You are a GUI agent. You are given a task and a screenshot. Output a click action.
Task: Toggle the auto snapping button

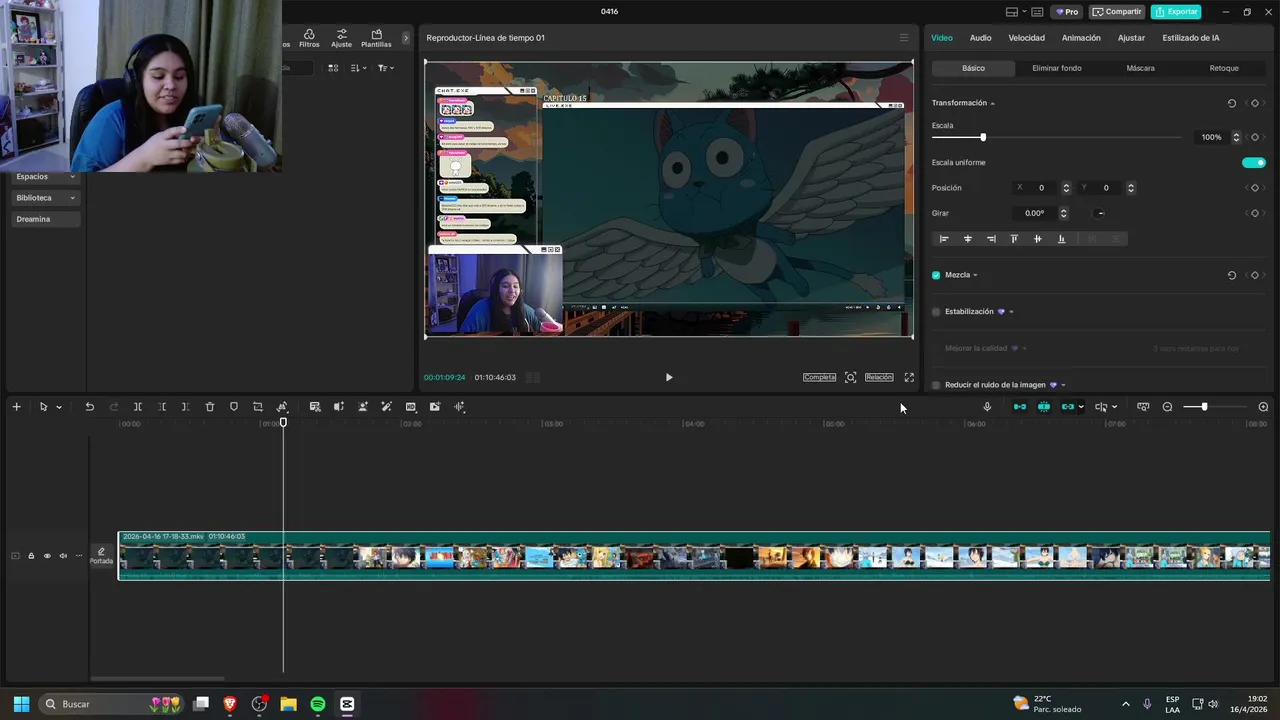pos(1044,407)
